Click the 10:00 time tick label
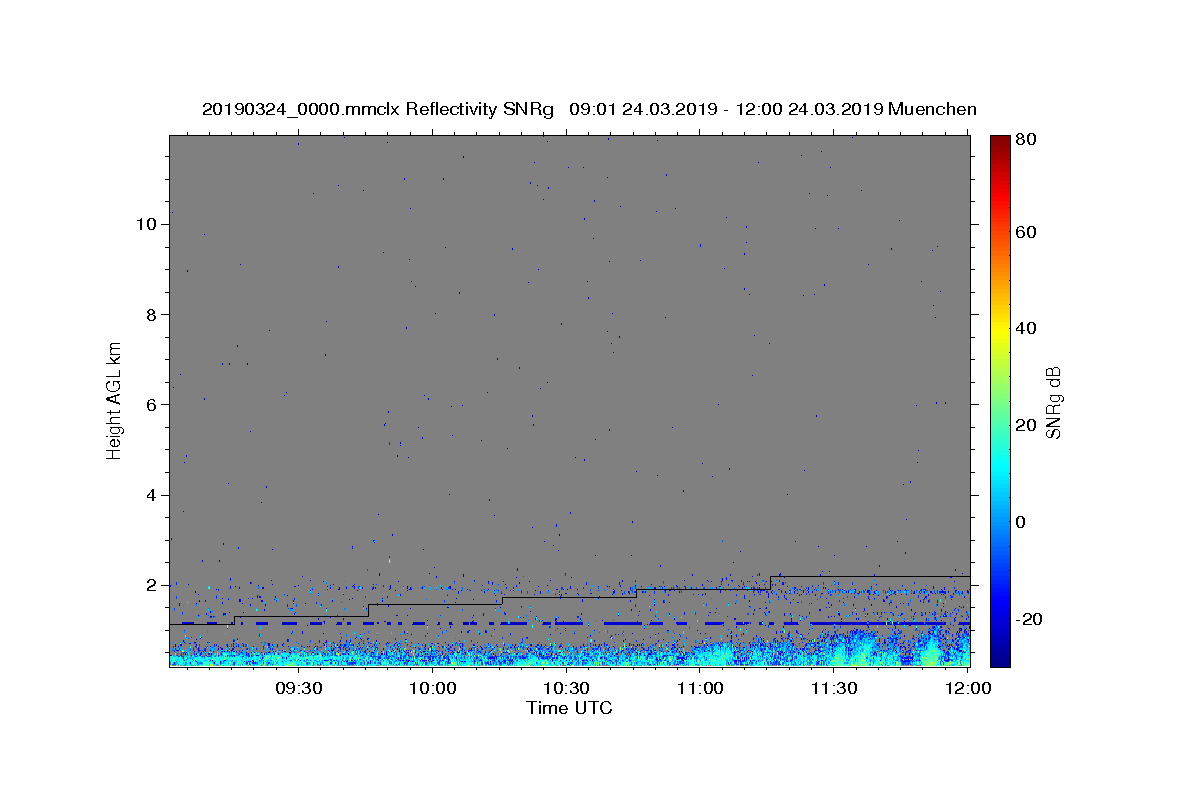This screenshot has height=800, width=1200. coord(433,689)
